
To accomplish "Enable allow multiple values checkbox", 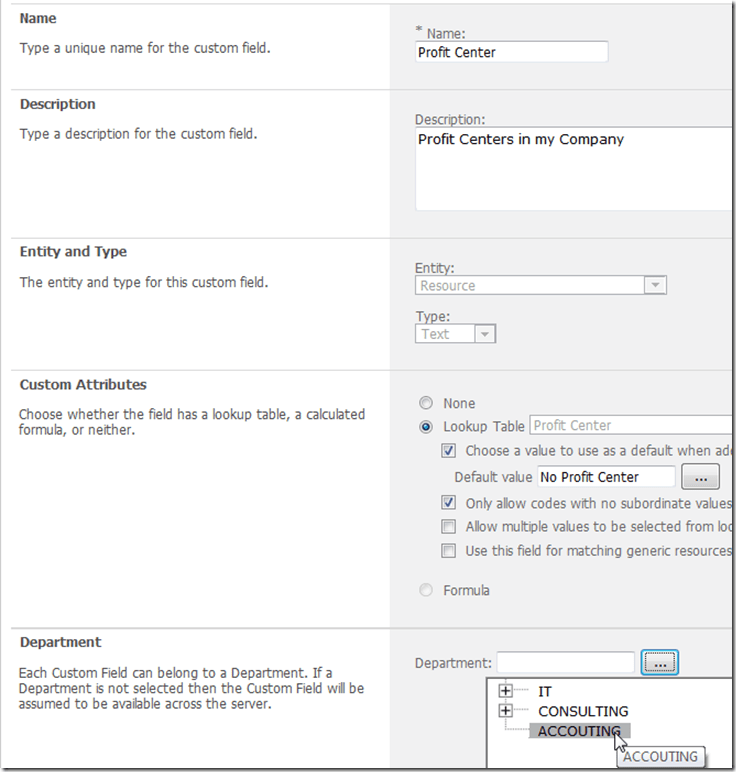I will pos(449,526).
